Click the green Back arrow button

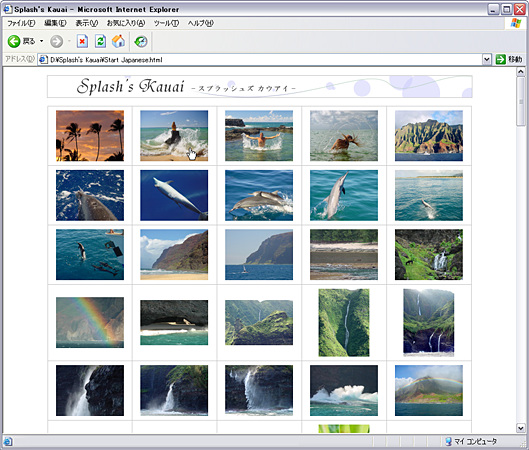click(14, 41)
